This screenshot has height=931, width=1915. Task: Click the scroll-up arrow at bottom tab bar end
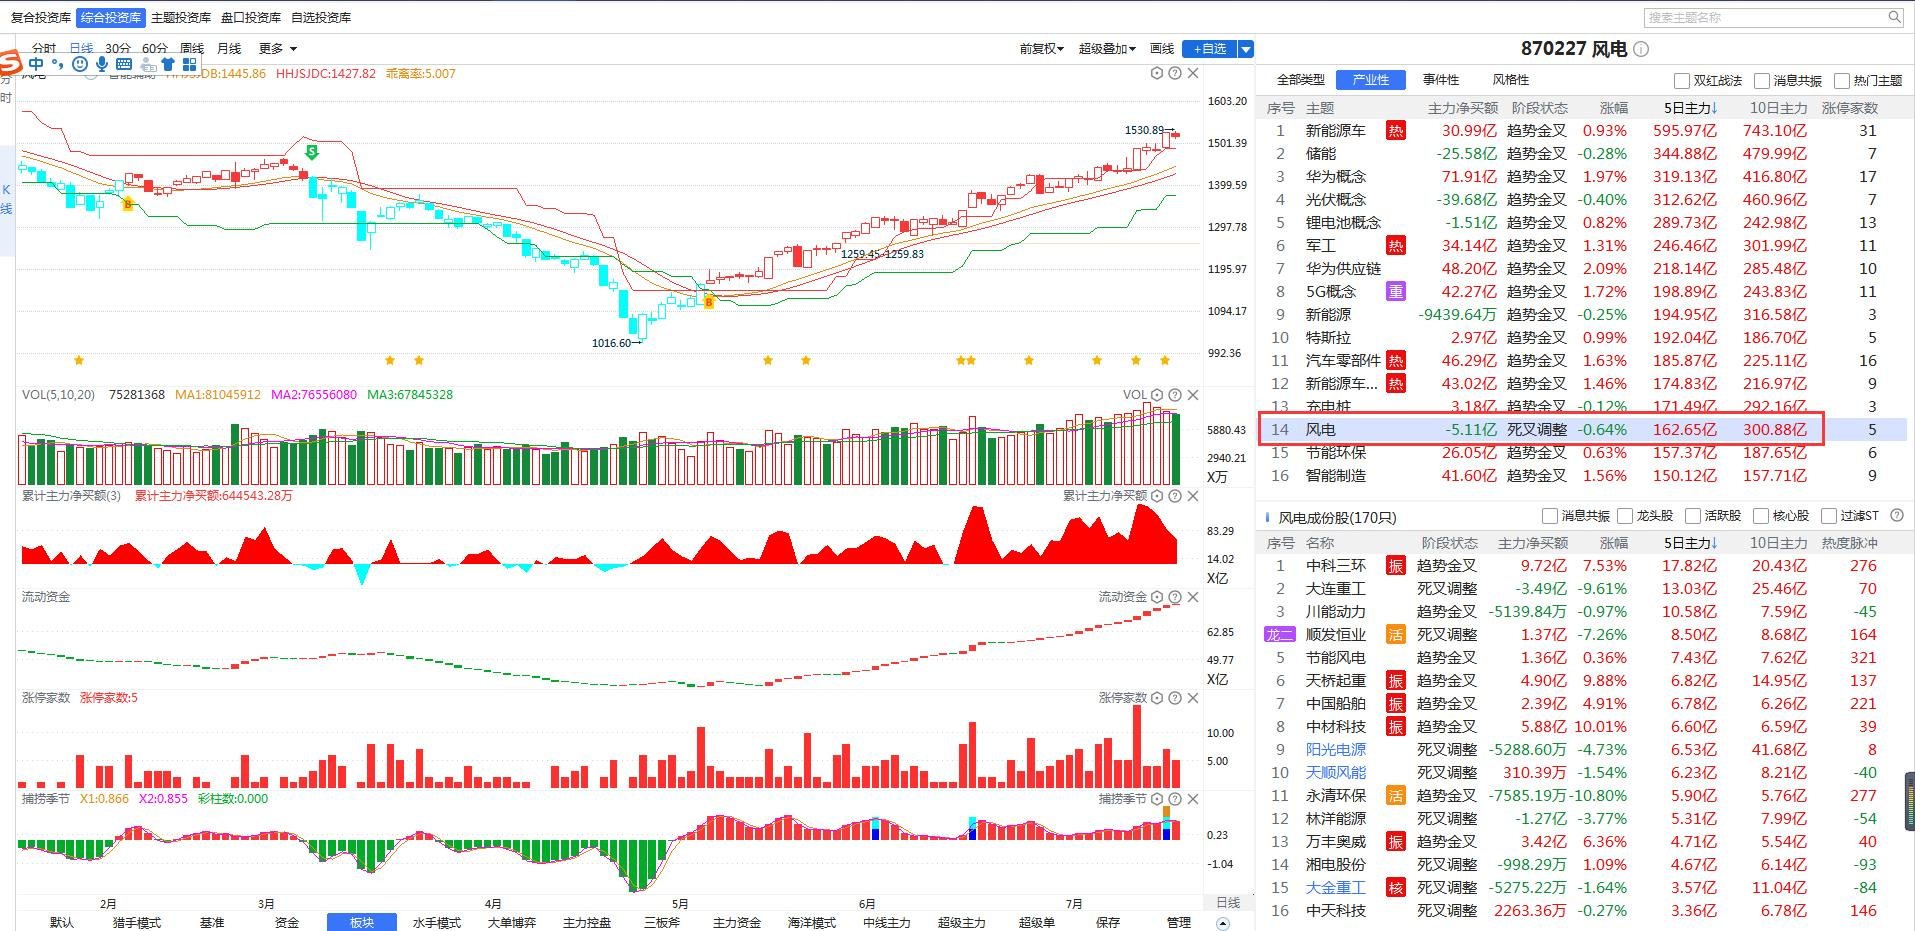pos(1223,923)
